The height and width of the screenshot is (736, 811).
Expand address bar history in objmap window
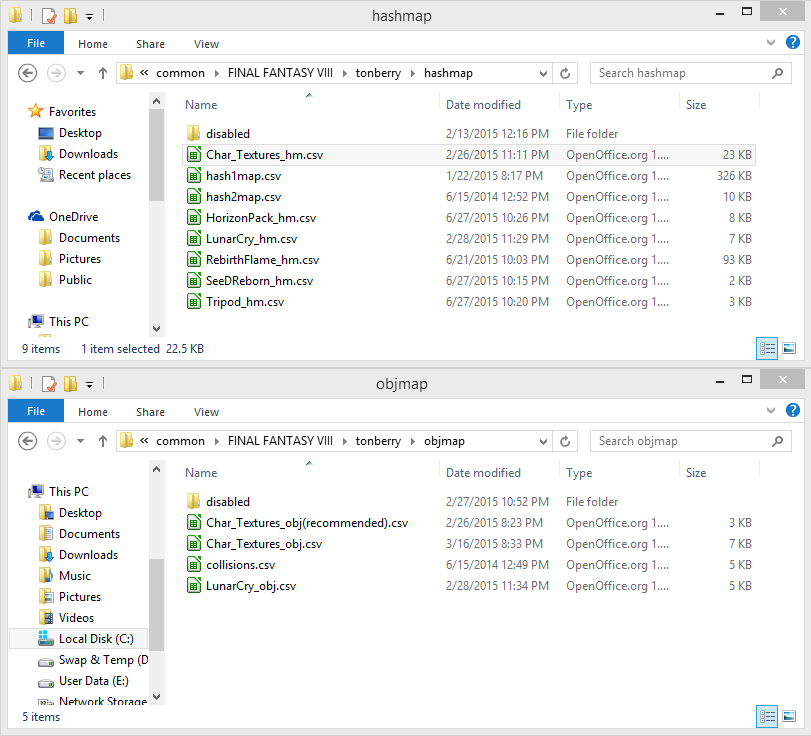pyautogui.click(x=543, y=441)
